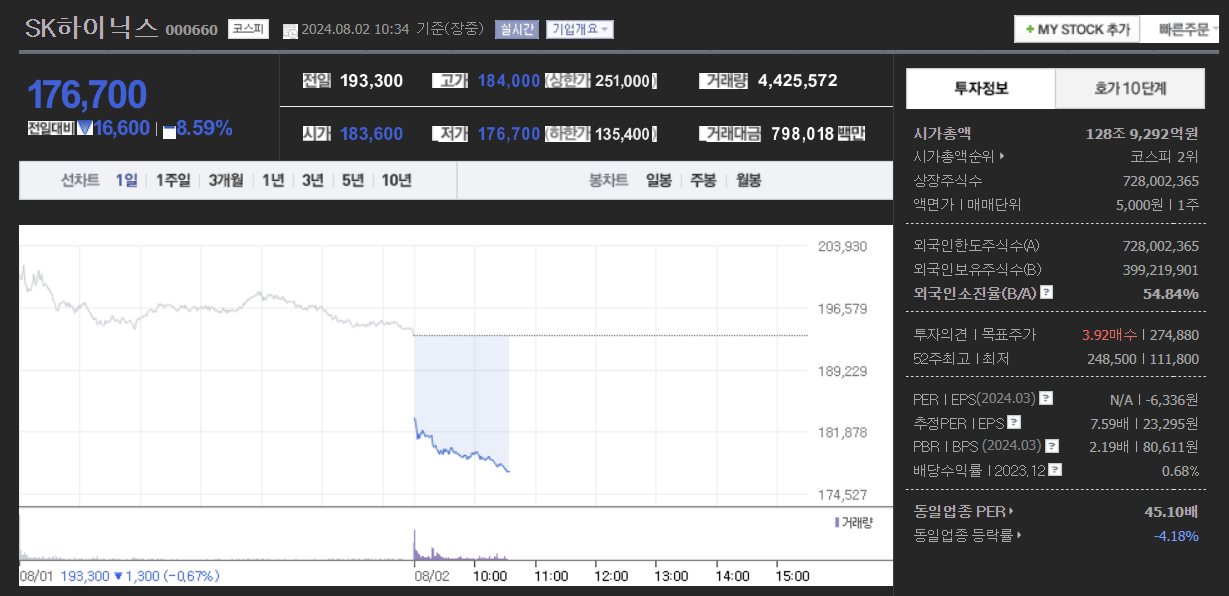1229x596 pixels.
Task: Open the 기업개요 dropdown
Action: click(578, 29)
